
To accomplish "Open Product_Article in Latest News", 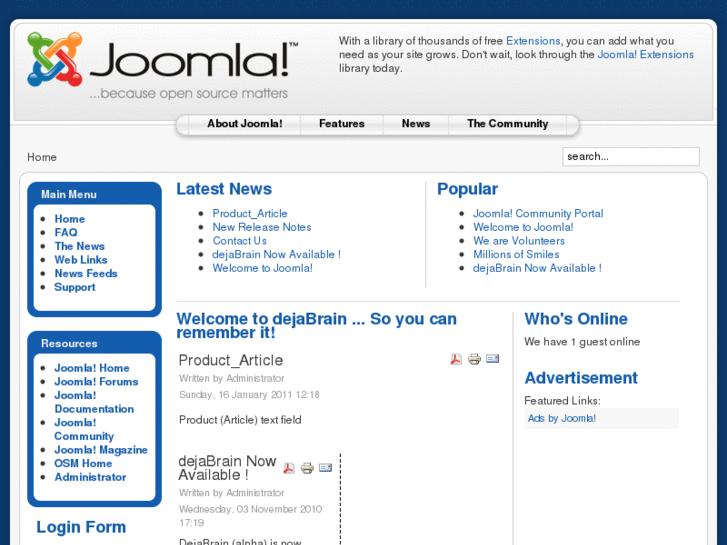I will [x=250, y=213].
